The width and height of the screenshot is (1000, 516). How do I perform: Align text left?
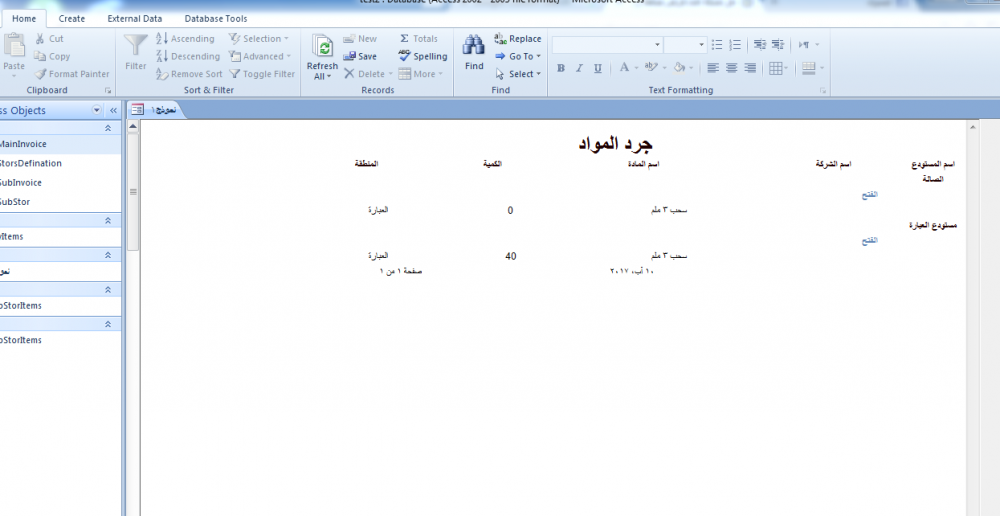[713, 68]
